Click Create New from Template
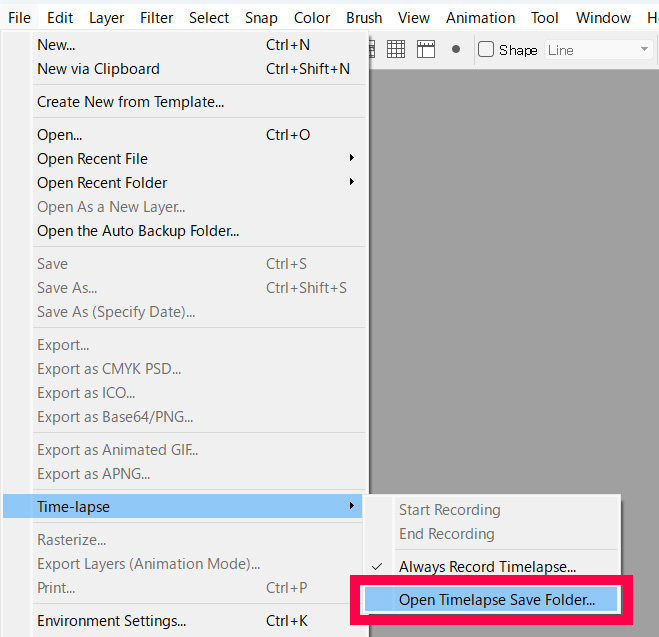The width and height of the screenshot is (659, 637). (x=130, y=102)
